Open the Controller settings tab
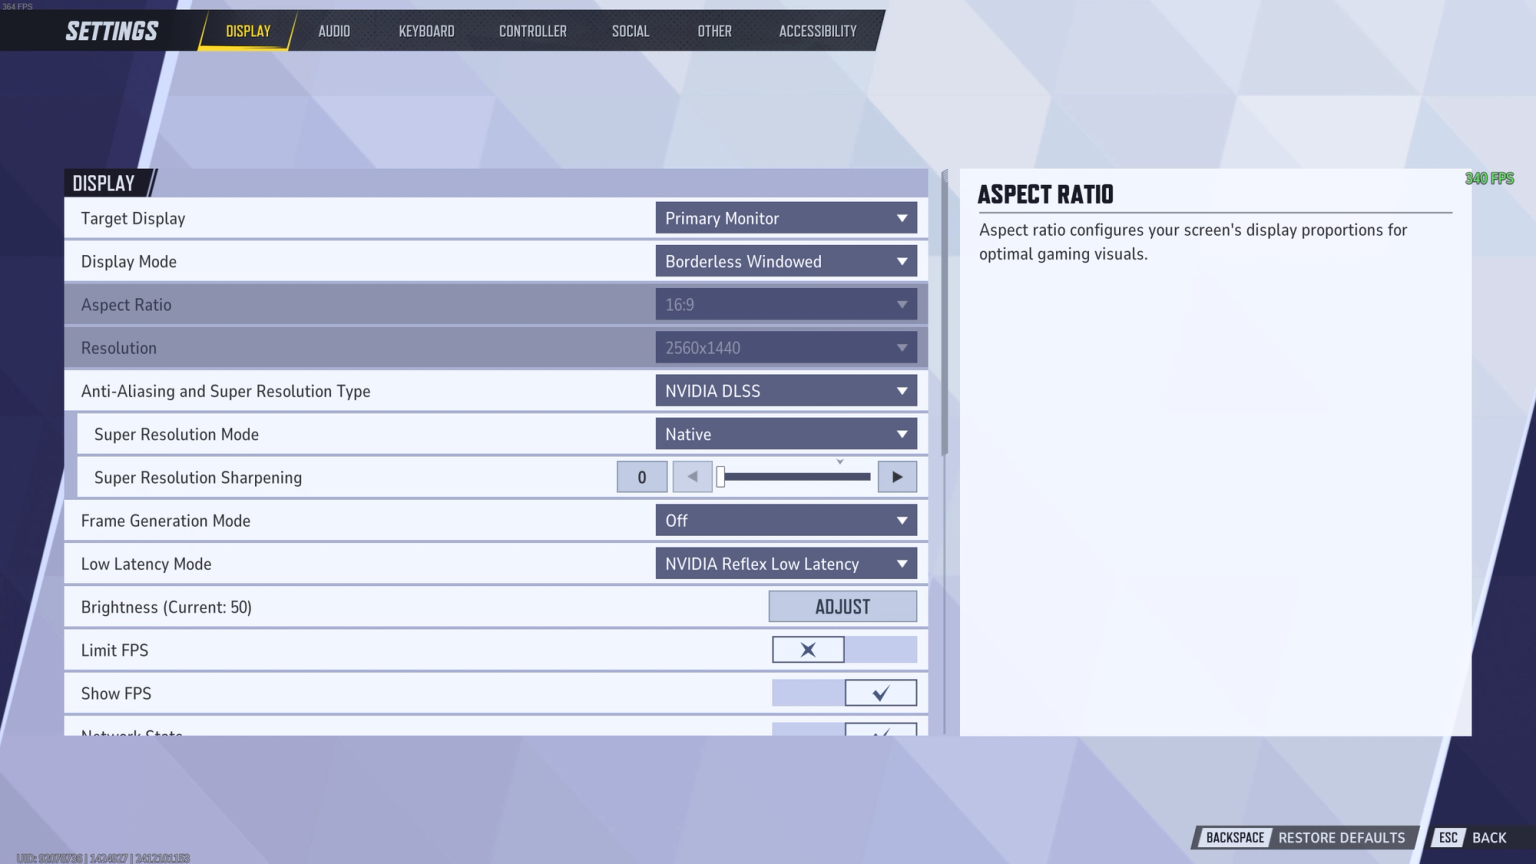The image size is (1536, 864). 533,30
